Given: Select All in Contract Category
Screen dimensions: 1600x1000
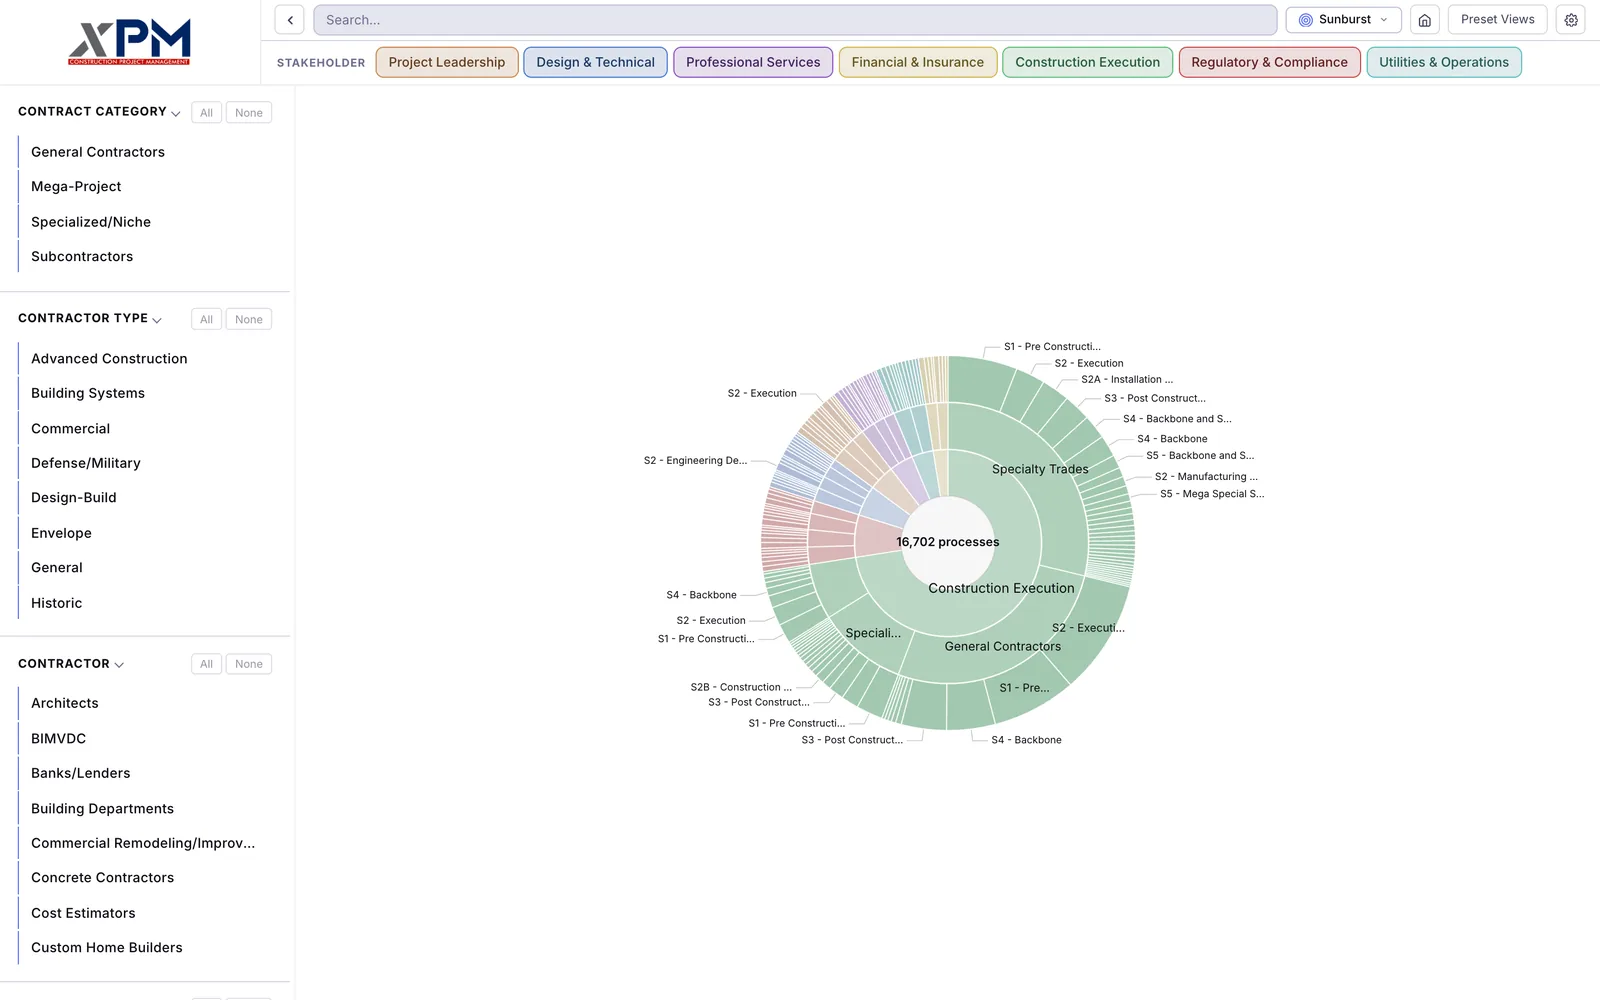Looking at the screenshot, I should 206,113.
